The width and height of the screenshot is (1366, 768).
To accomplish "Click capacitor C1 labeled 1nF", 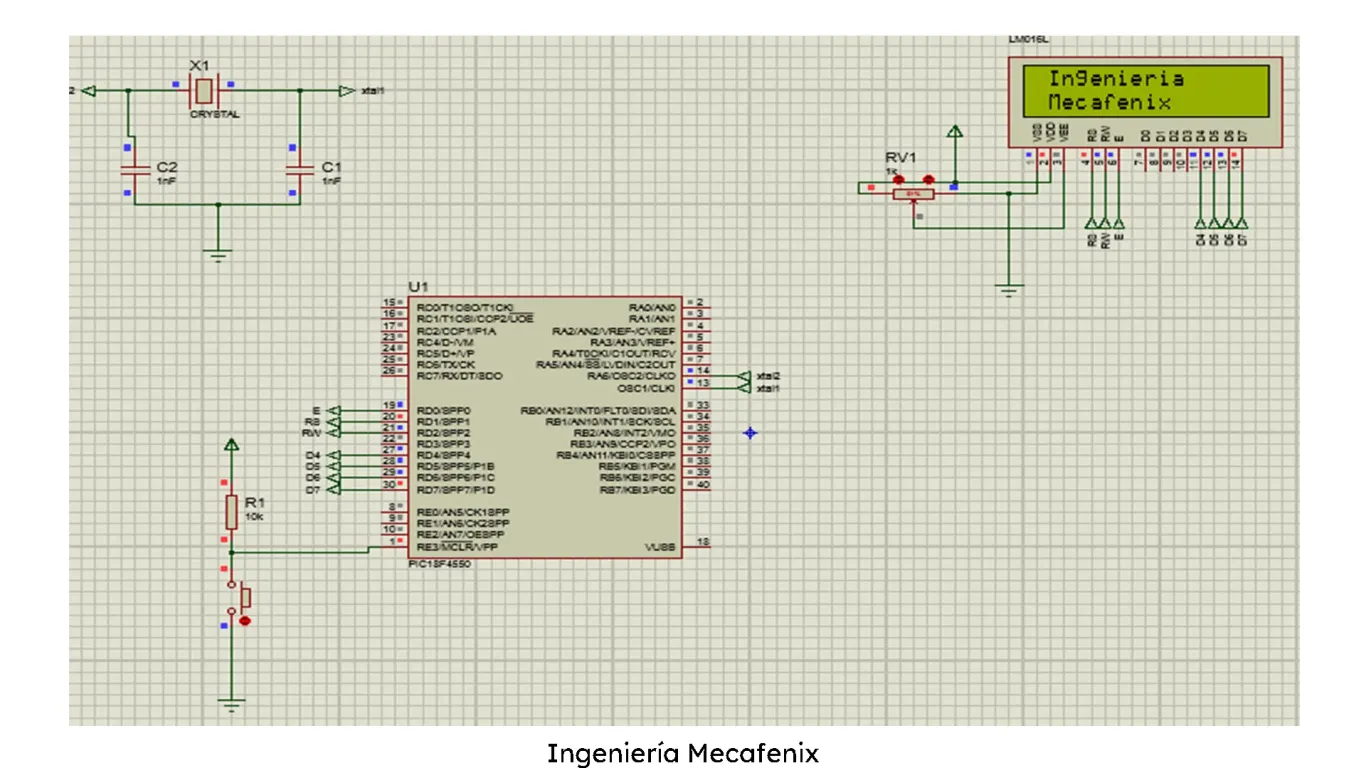I will click(x=297, y=168).
